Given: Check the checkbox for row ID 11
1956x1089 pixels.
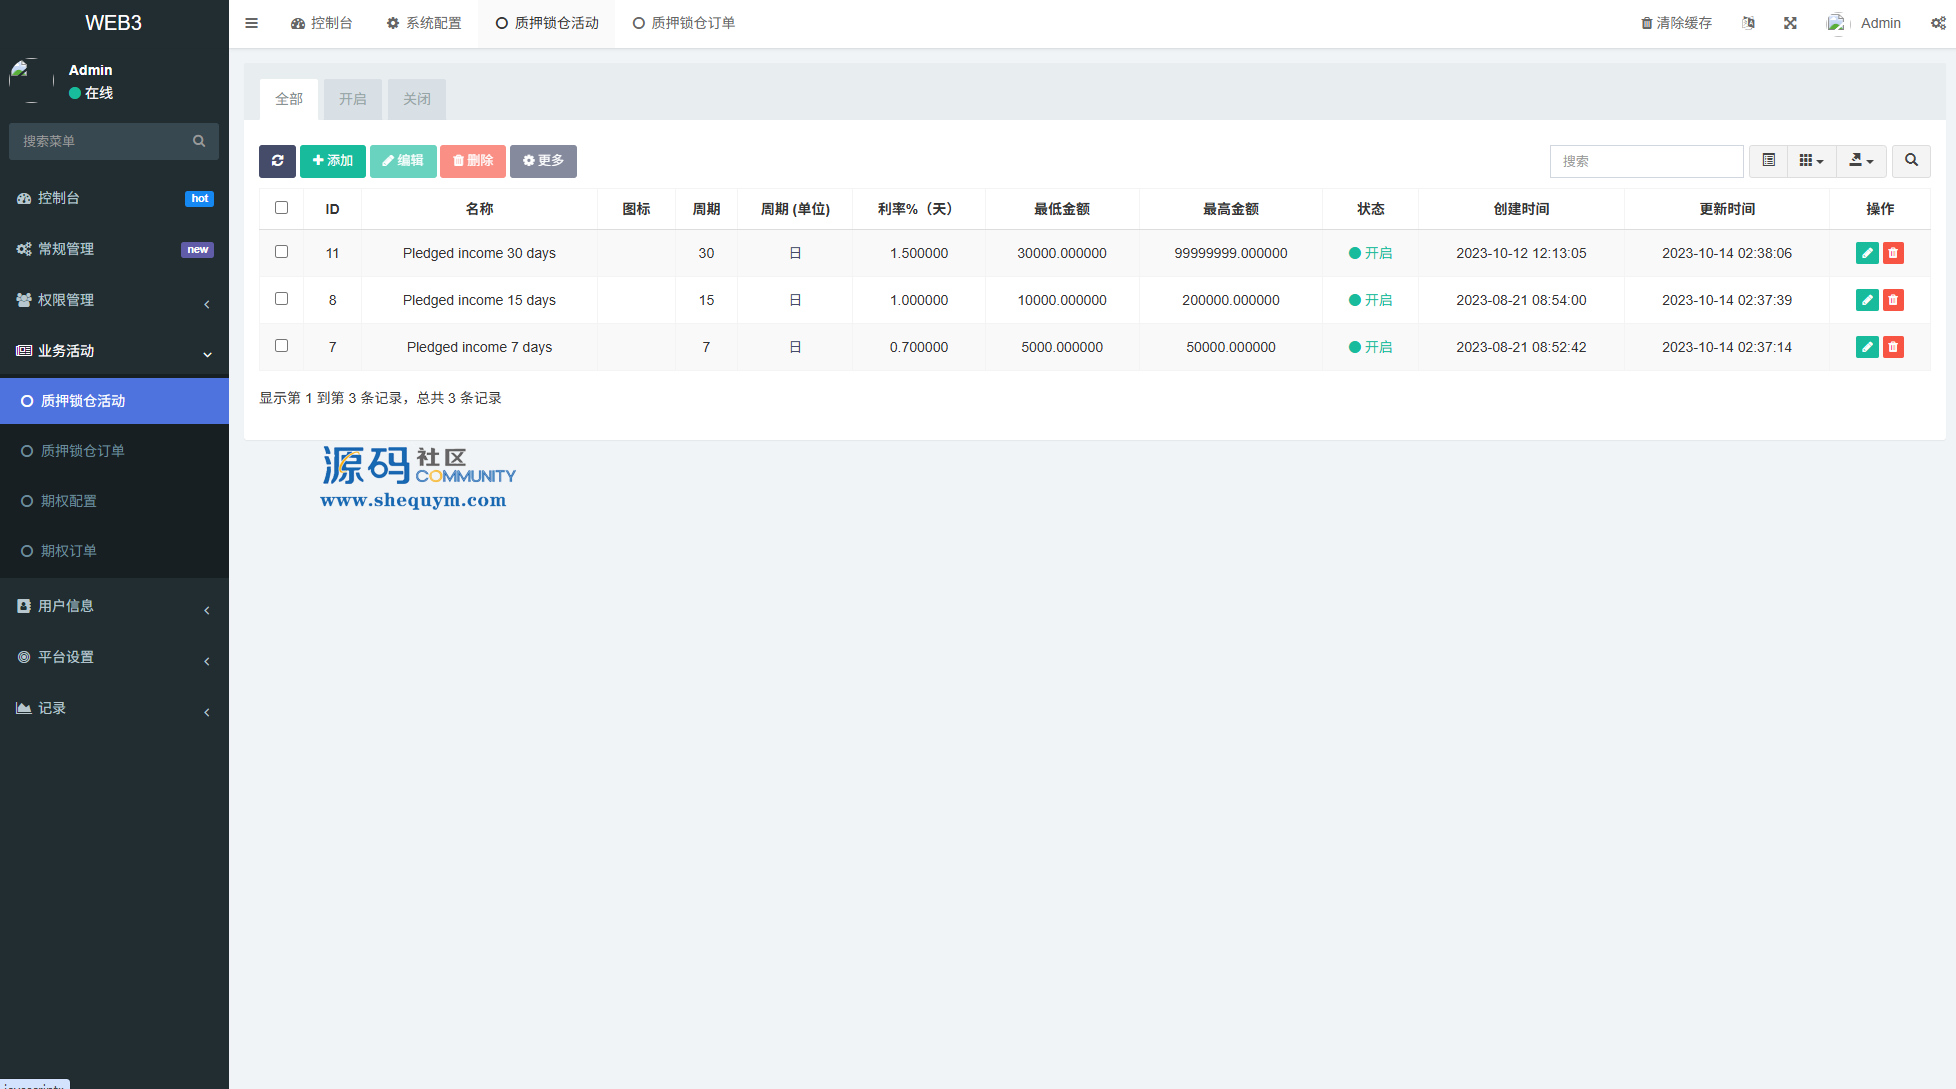Looking at the screenshot, I should pyautogui.click(x=281, y=252).
